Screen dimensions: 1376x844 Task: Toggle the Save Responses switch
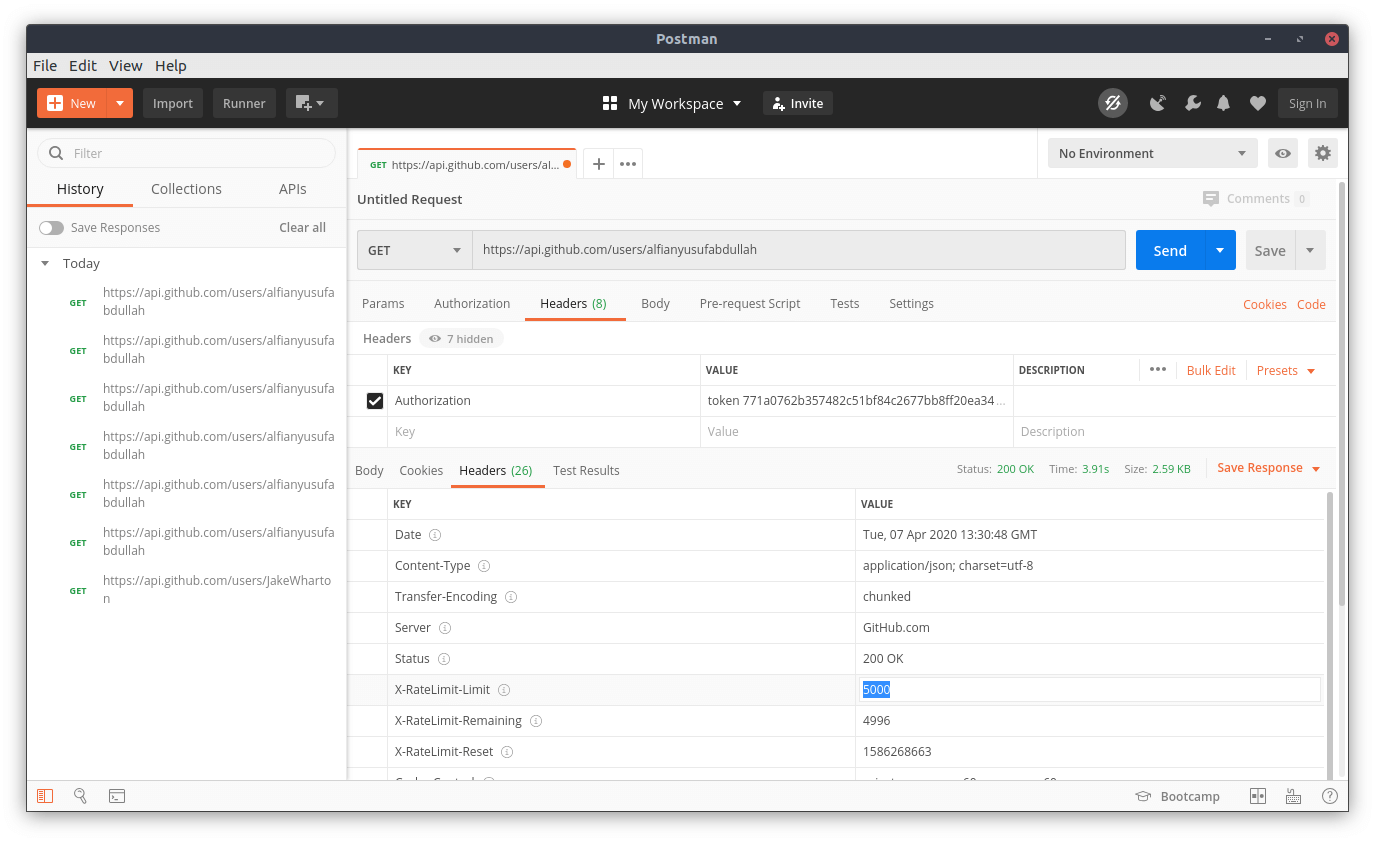[51, 228]
